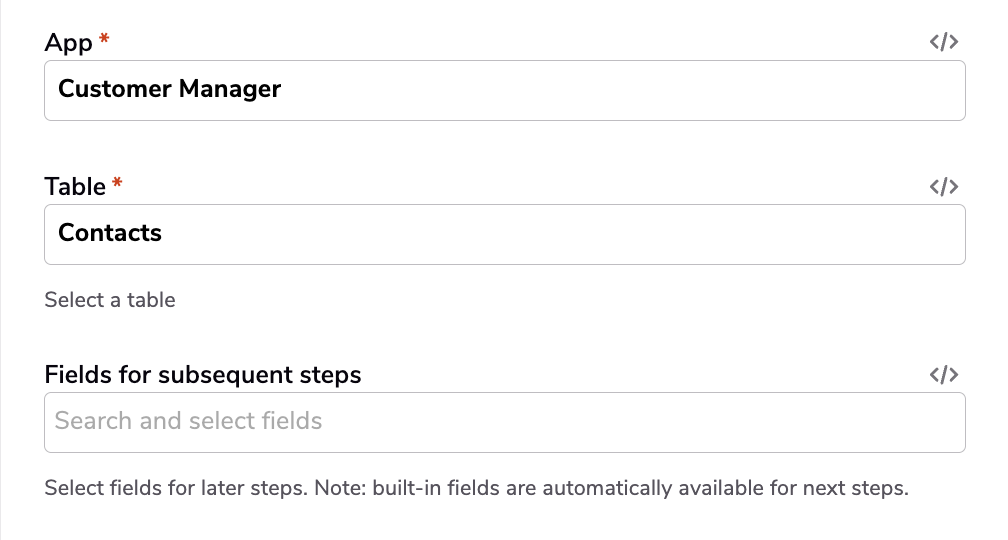
Task: Click the words 'Select fields for later steps'
Action: [x=176, y=488]
